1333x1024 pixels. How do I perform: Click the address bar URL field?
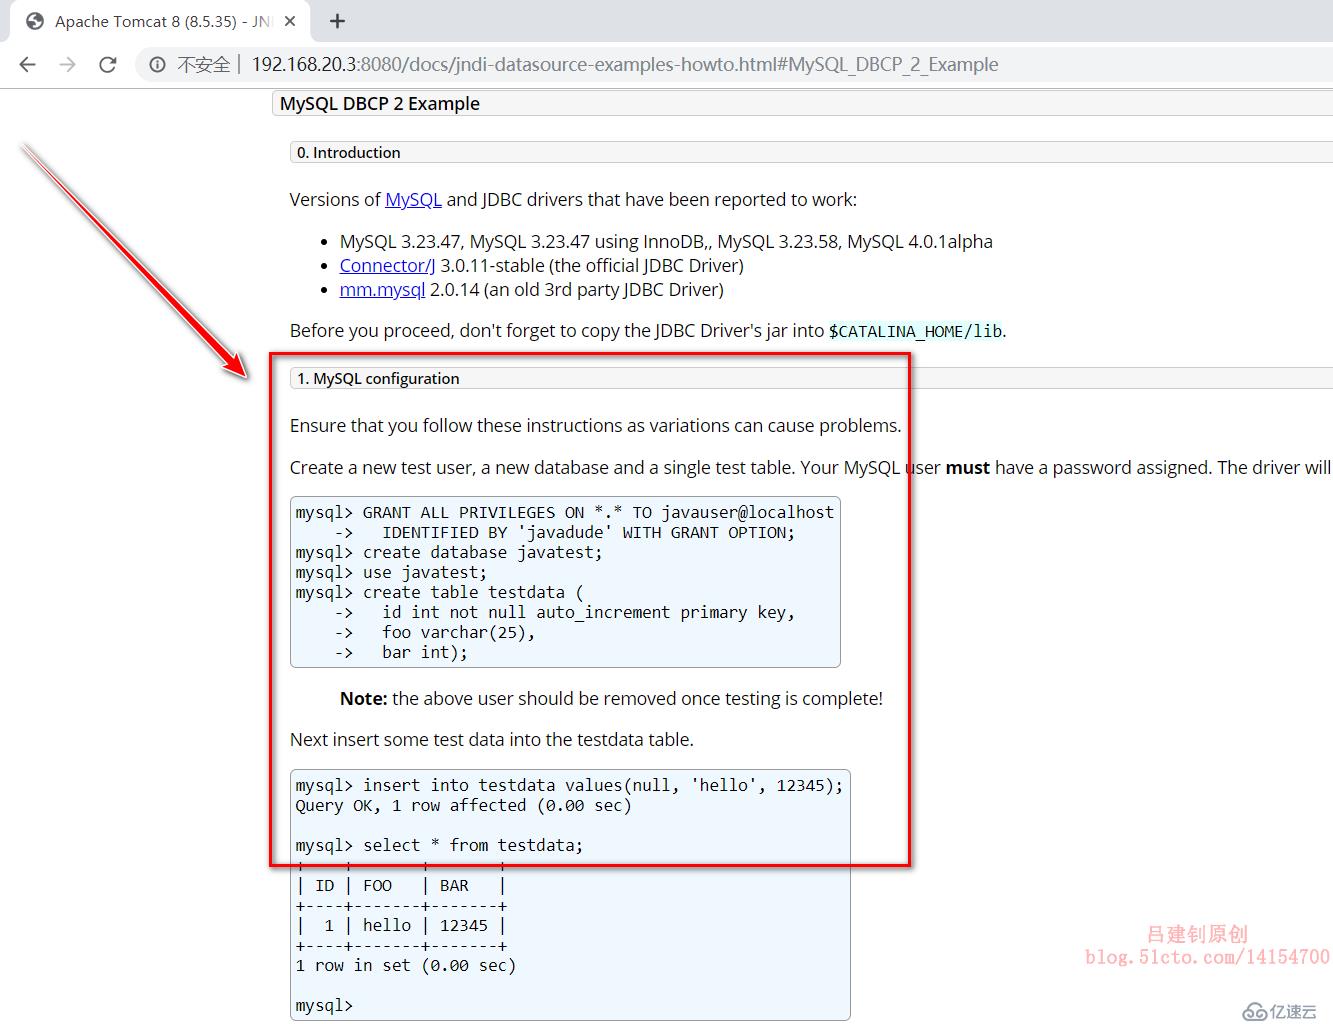coord(625,65)
